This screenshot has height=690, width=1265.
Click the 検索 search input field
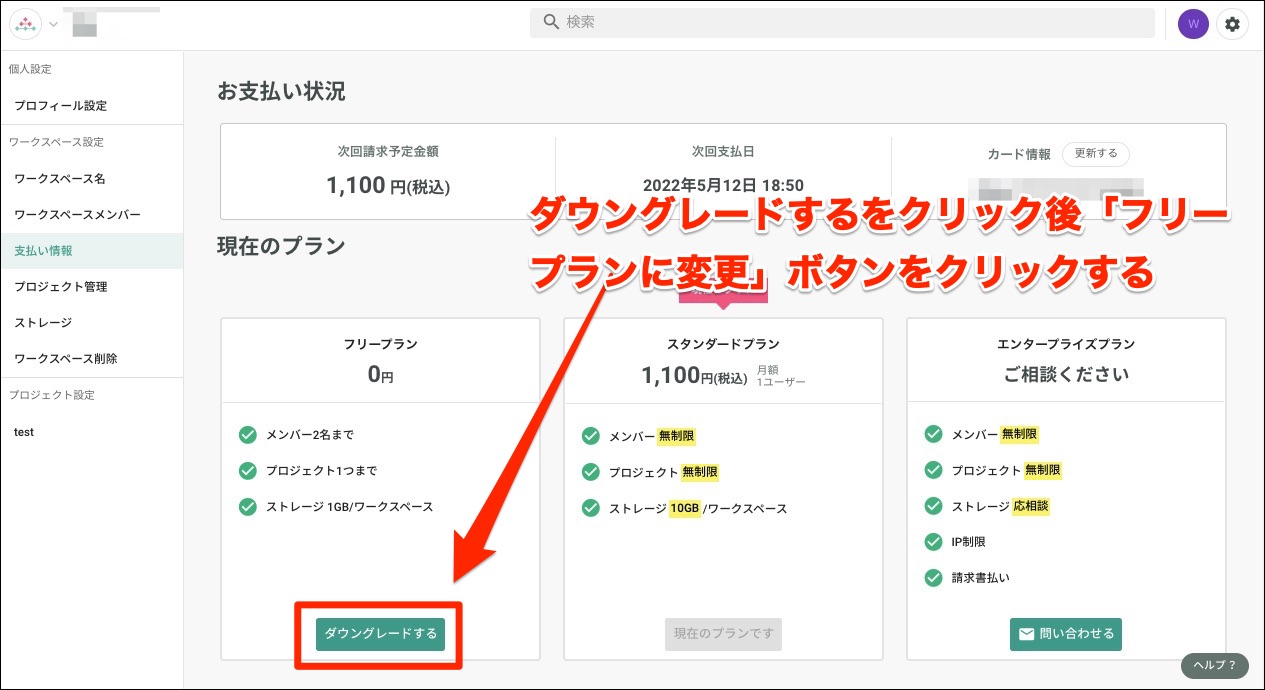point(840,22)
